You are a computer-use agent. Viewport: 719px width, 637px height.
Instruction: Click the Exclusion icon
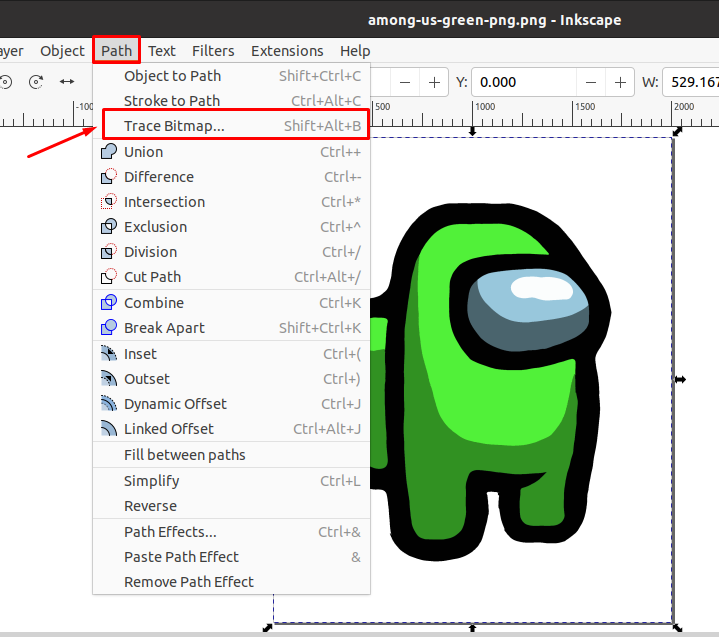(109, 227)
